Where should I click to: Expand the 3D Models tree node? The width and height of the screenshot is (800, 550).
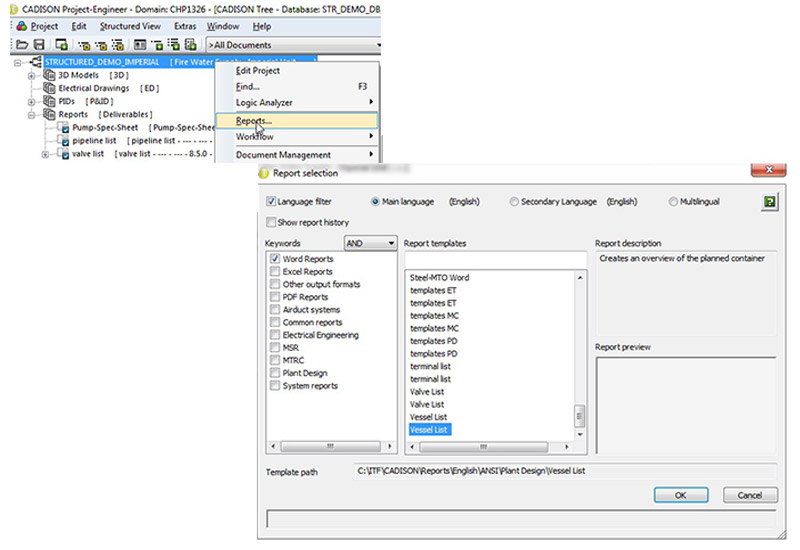point(32,76)
